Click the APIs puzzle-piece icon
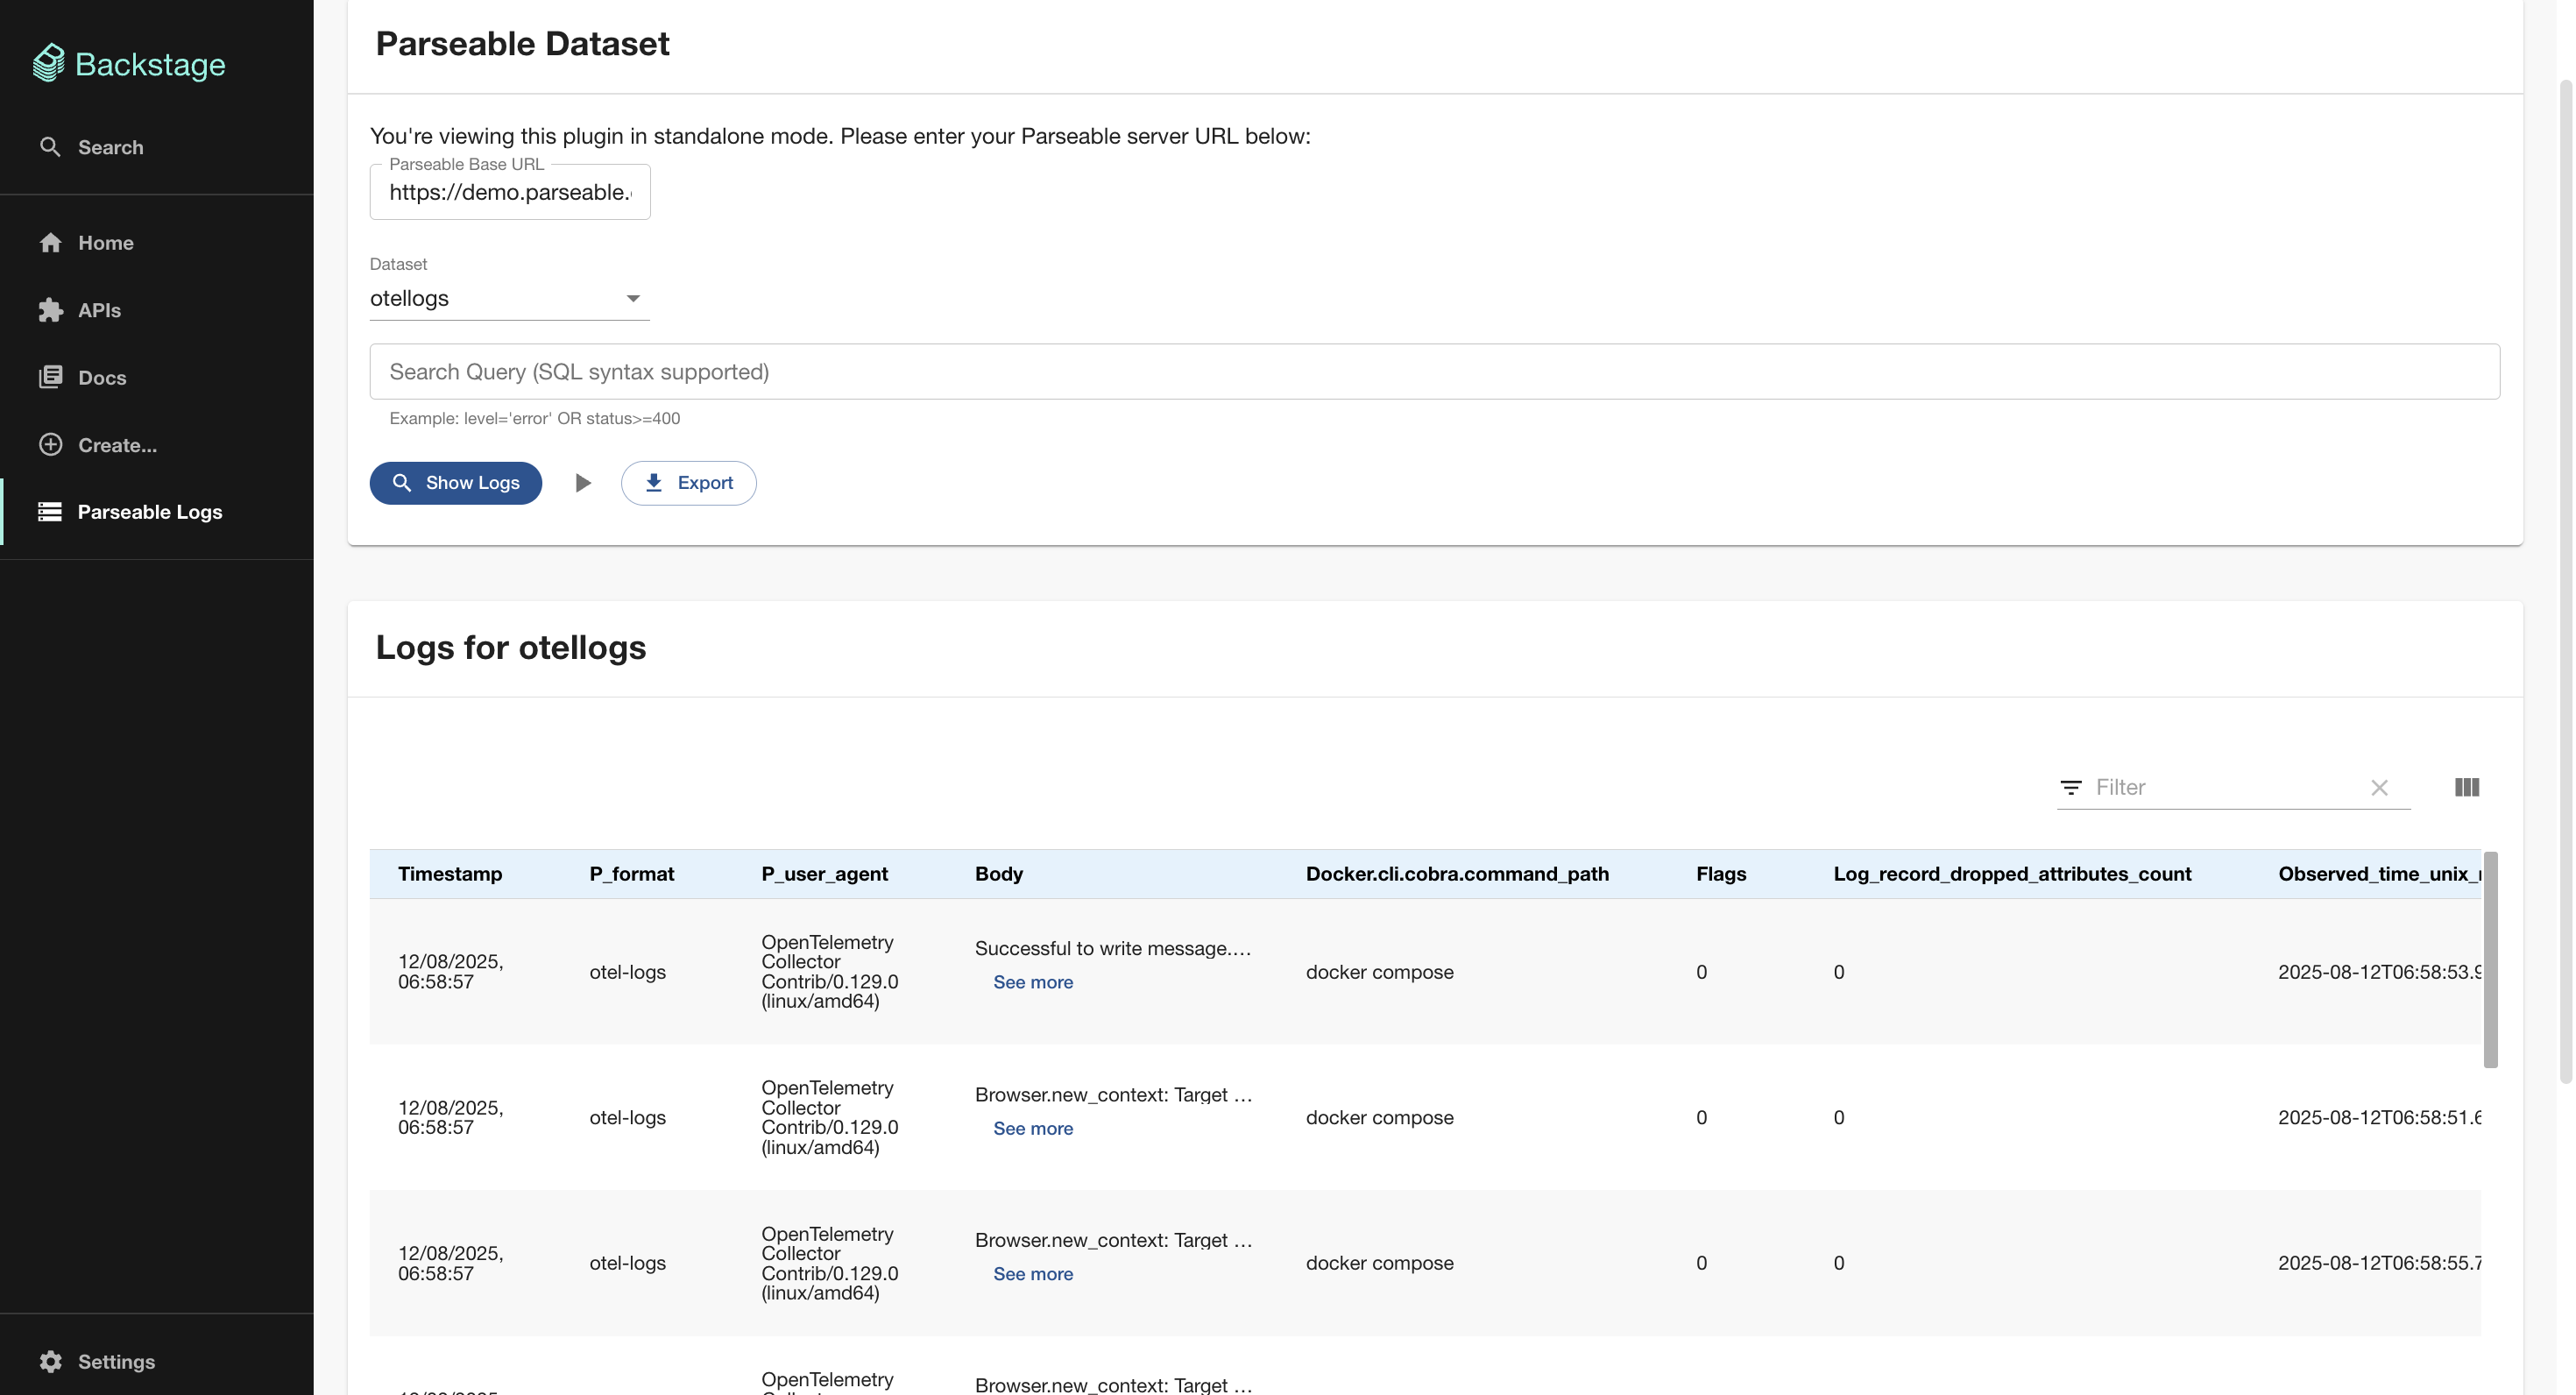 pyautogui.click(x=50, y=310)
